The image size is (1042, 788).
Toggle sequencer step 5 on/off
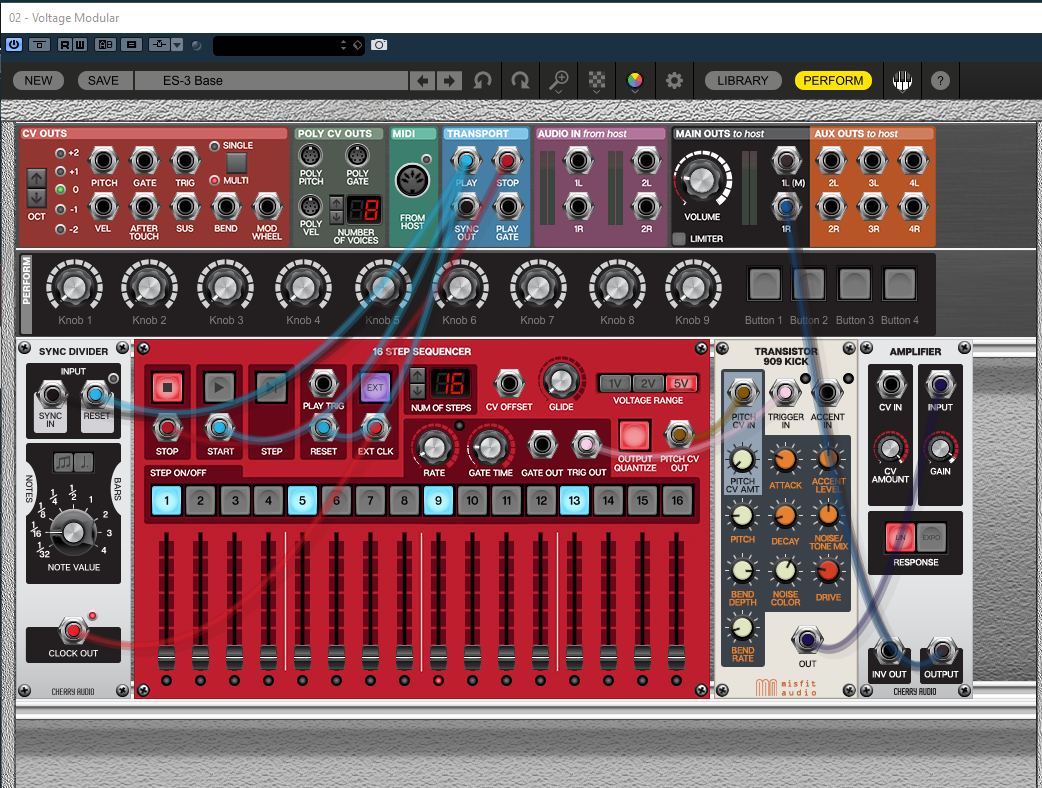click(x=302, y=500)
